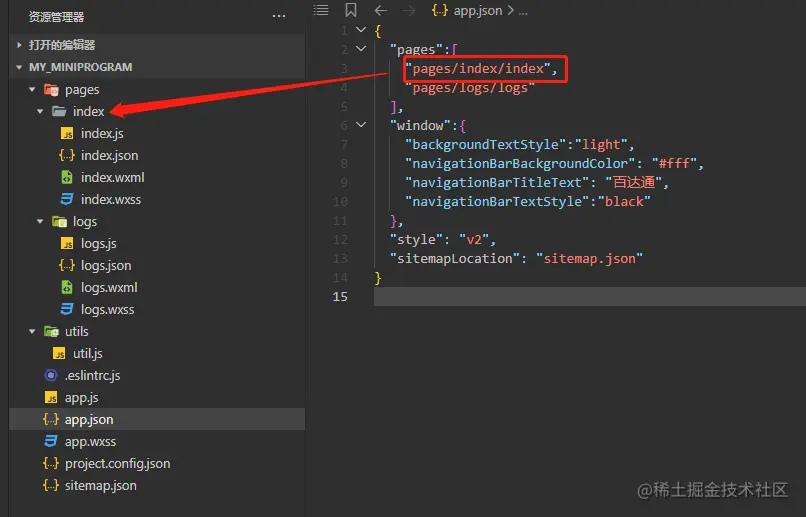The height and width of the screenshot is (517, 806).
Task: Open logs.js in the explorer
Action: pos(99,244)
